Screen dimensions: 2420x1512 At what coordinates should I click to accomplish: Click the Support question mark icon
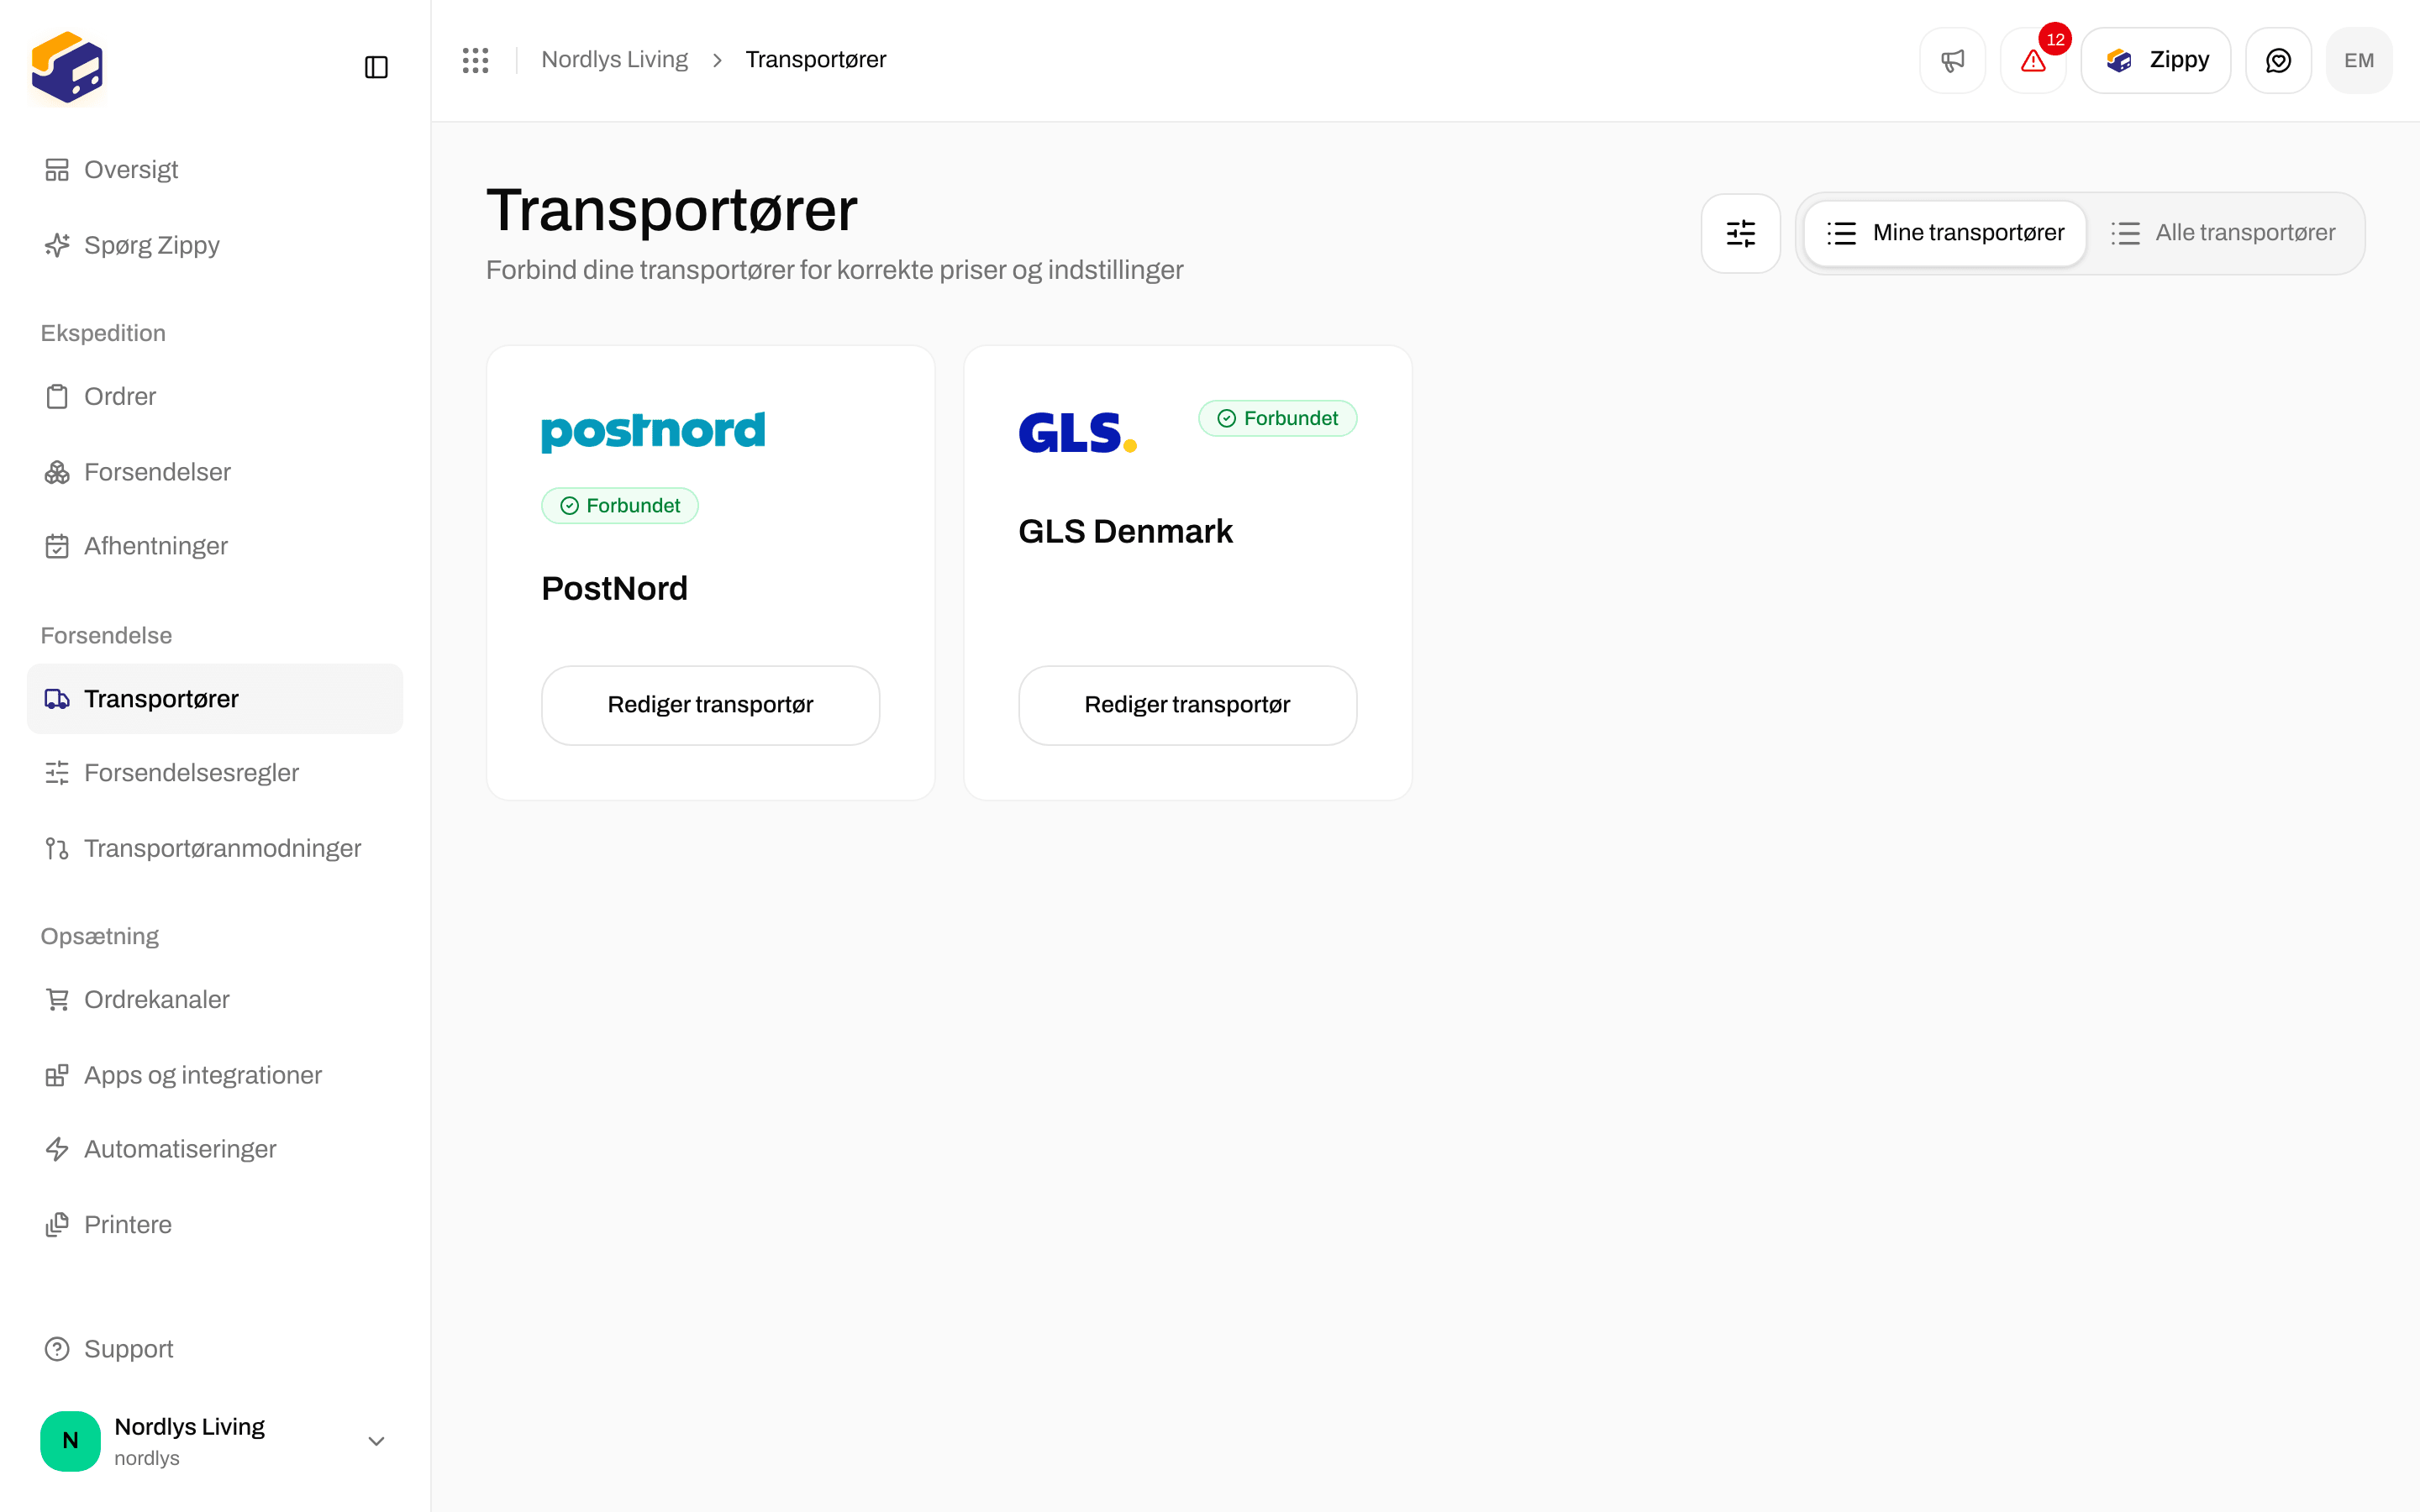point(57,1349)
